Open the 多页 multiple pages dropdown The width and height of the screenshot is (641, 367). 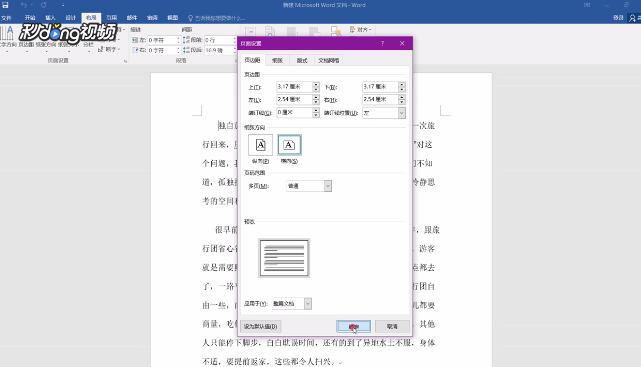pyautogui.click(x=309, y=186)
